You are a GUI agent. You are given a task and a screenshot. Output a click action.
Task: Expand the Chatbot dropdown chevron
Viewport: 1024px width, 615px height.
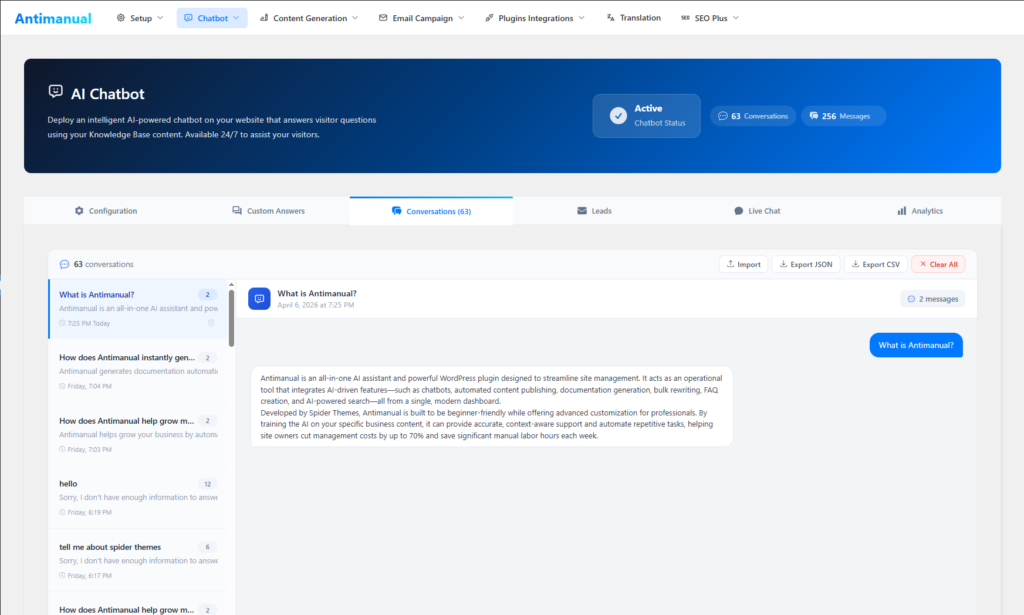[236, 18]
